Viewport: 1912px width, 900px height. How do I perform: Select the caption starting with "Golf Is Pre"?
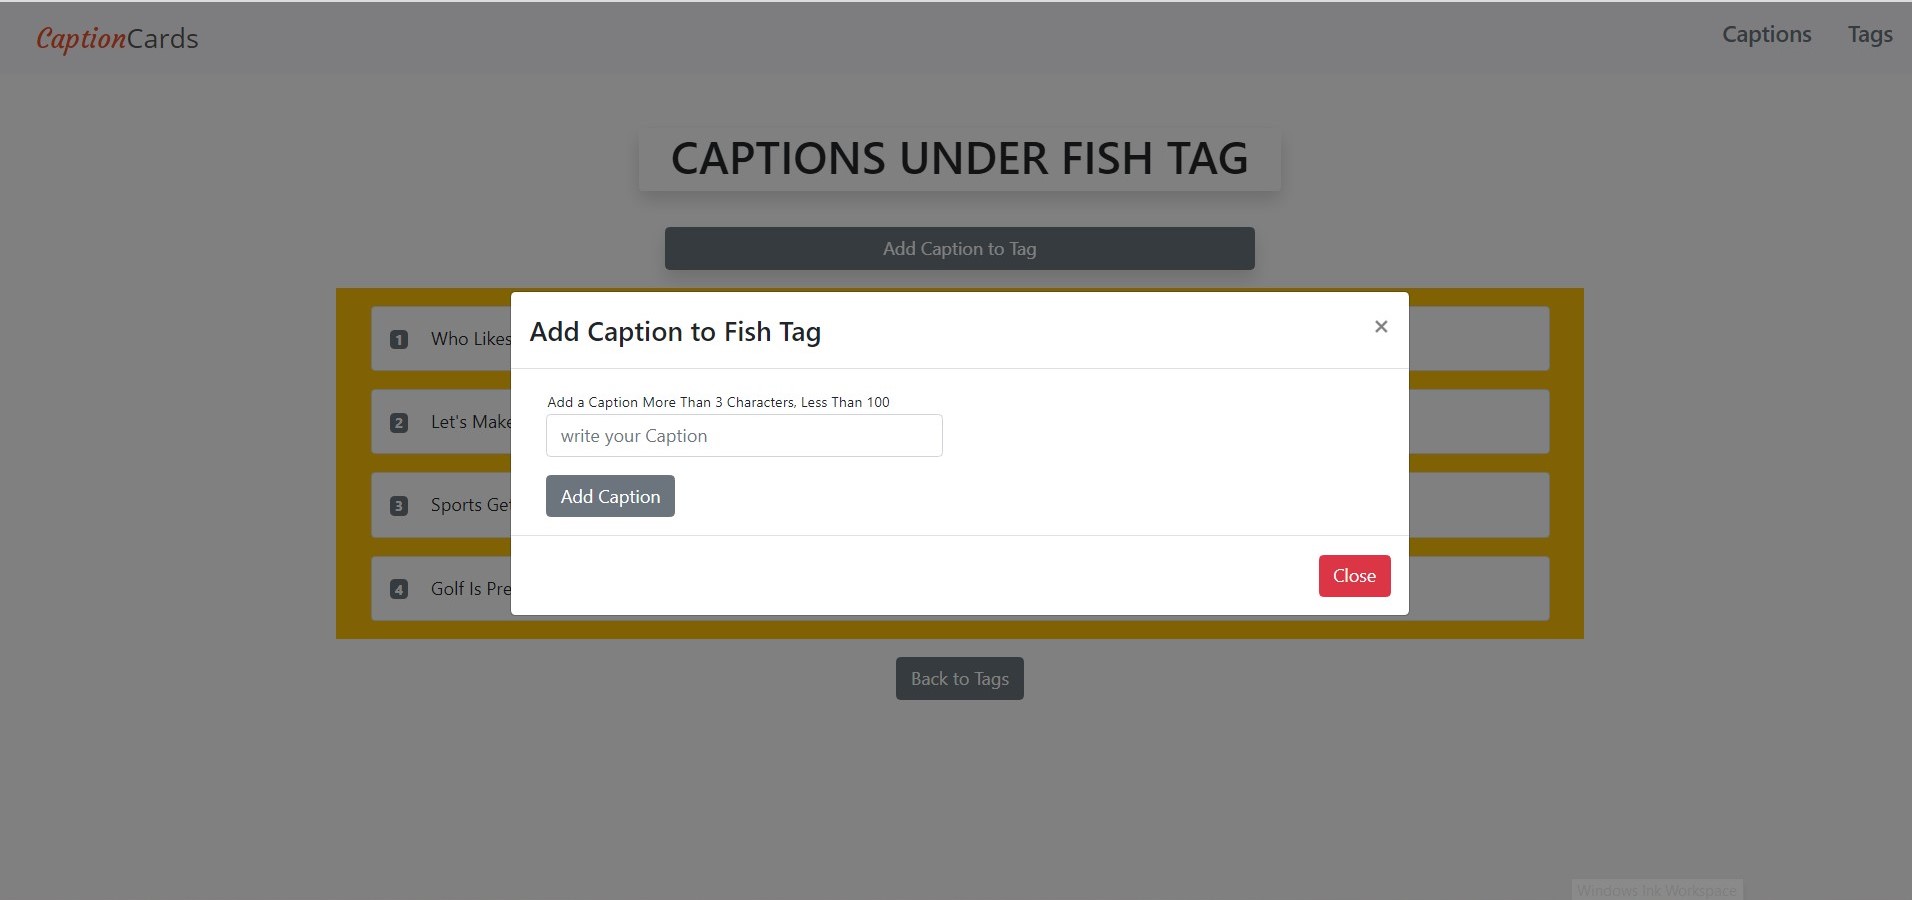coord(470,589)
